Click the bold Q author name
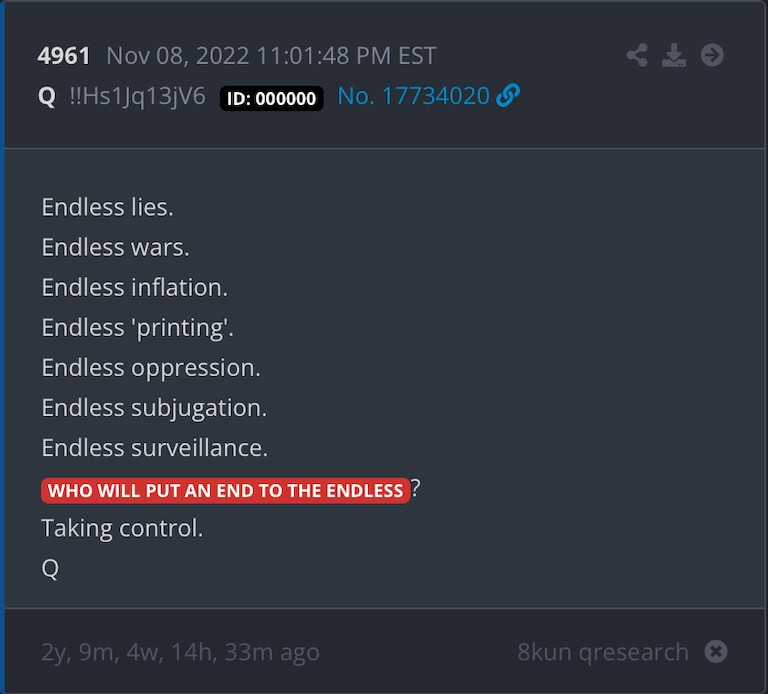The width and height of the screenshot is (768, 694). (x=47, y=96)
